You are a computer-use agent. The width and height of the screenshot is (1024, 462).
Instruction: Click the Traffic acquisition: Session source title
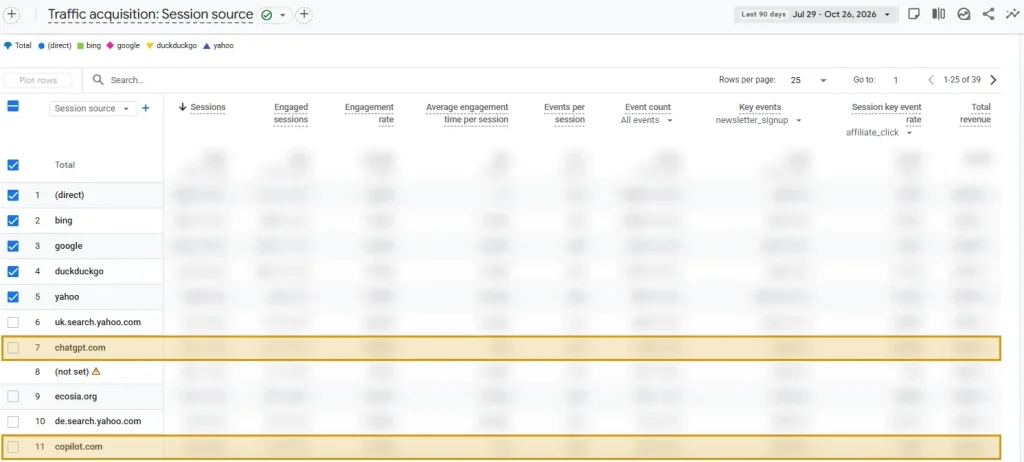[150, 14]
